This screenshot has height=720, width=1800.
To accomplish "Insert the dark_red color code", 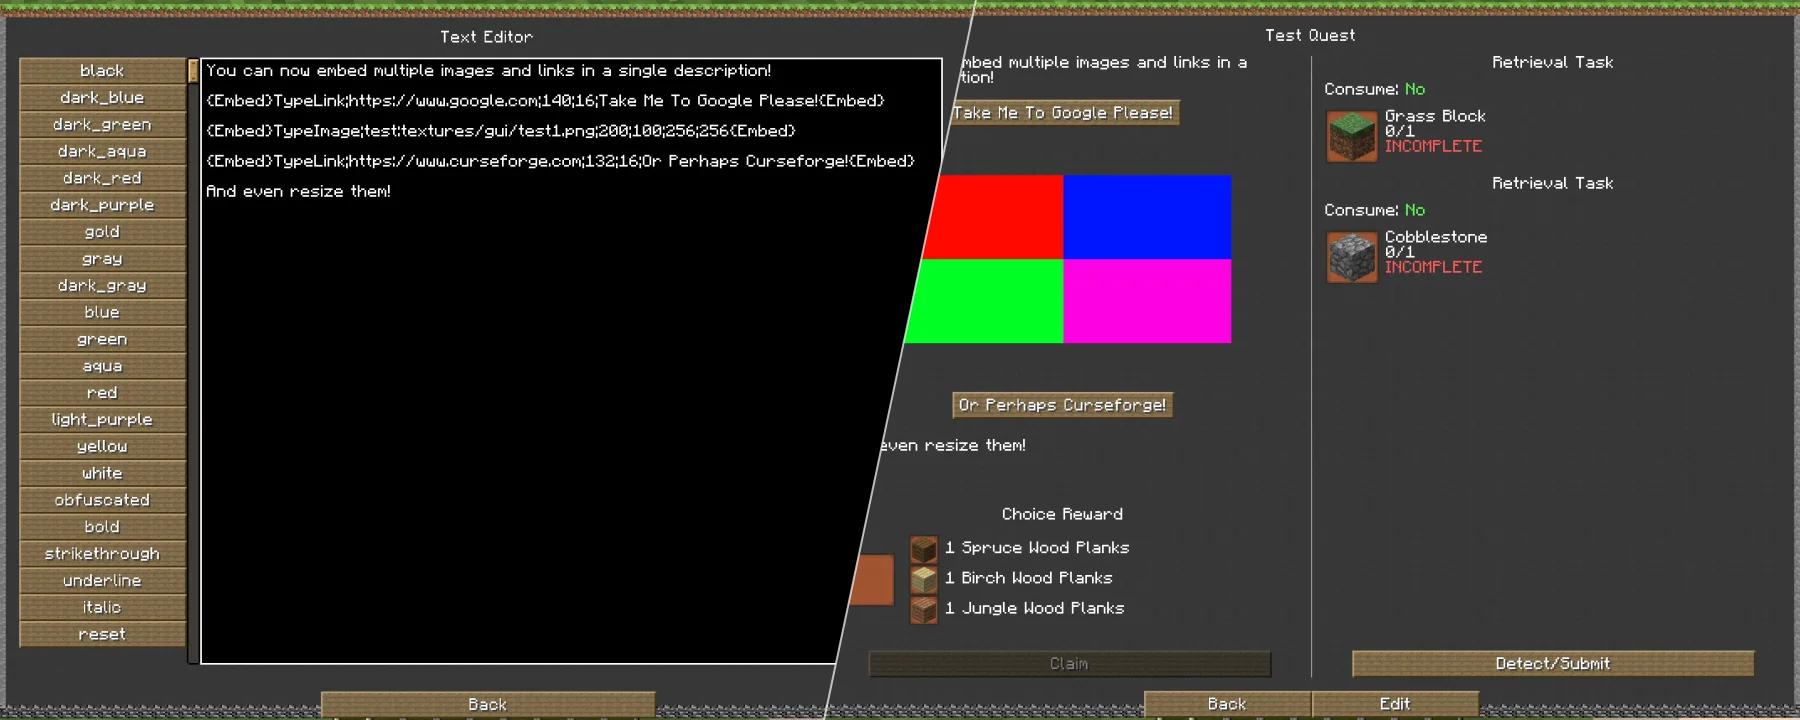I will click(x=103, y=178).
